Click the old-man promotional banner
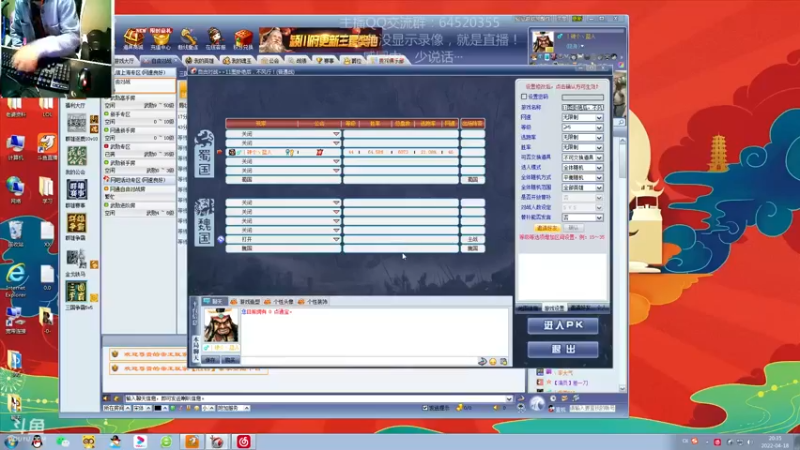 pyautogui.click(x=320, y=40)
